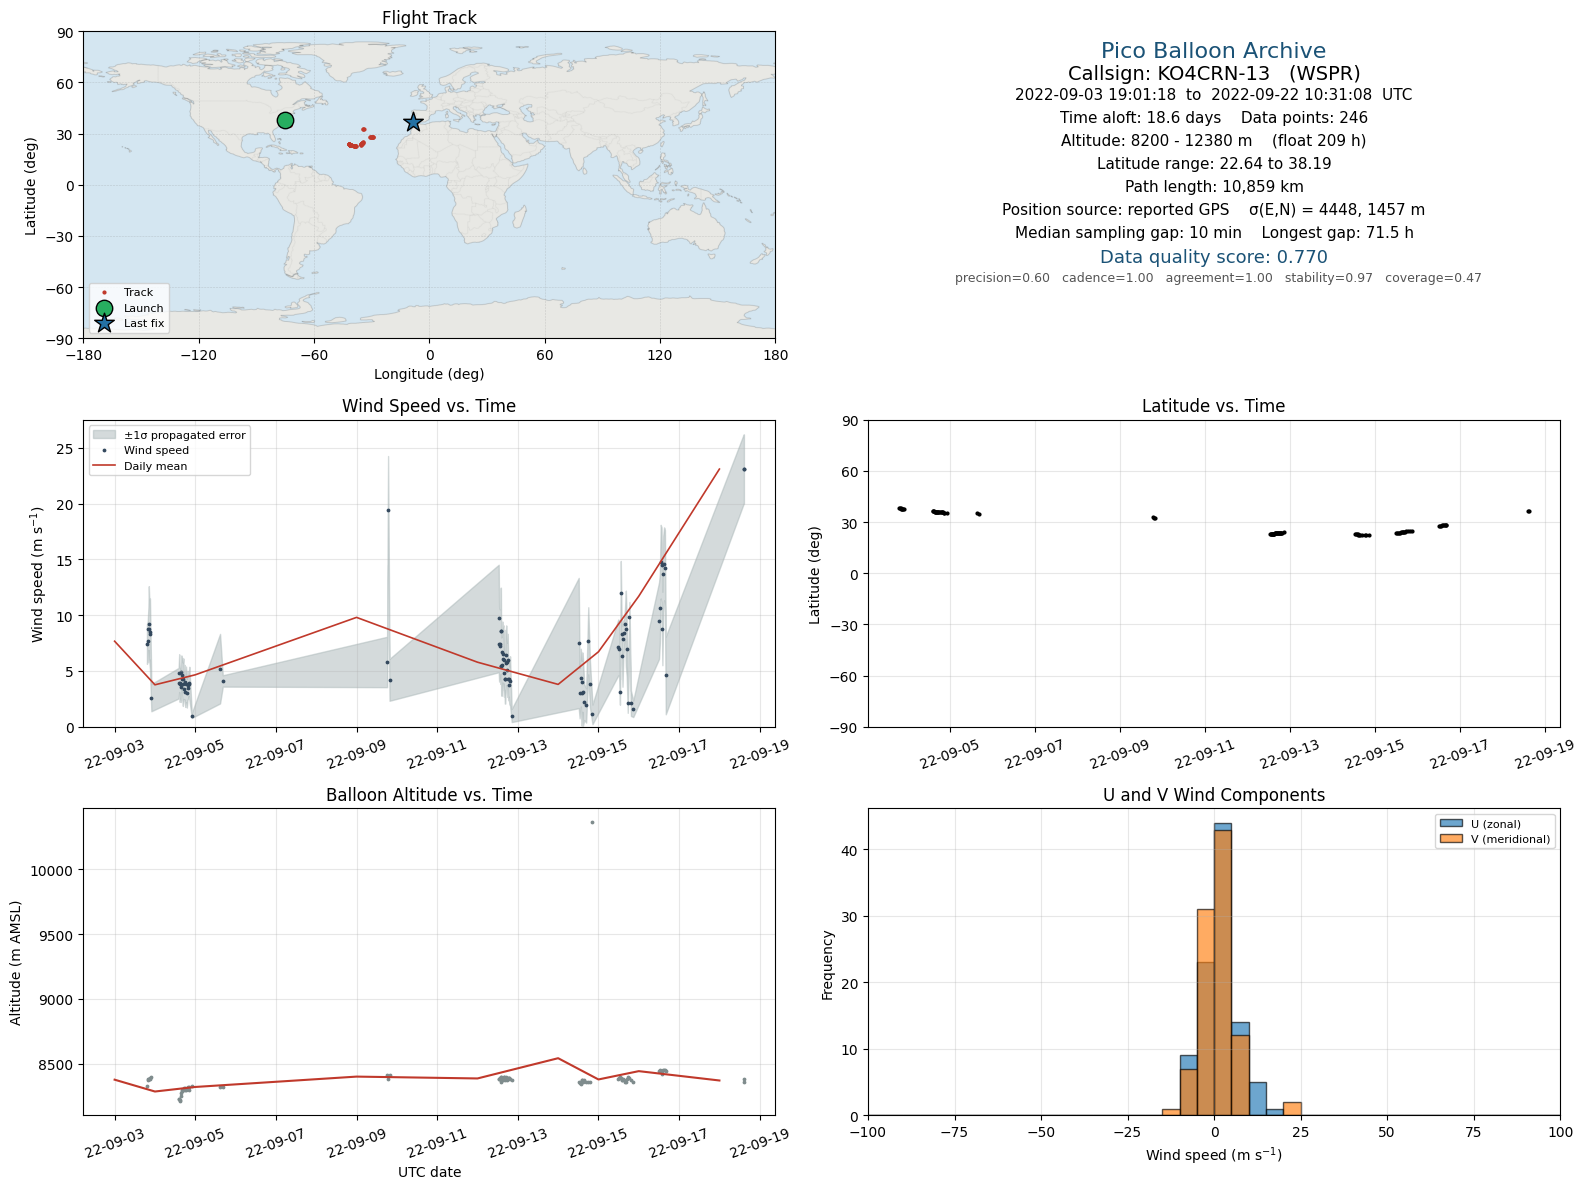Click the orange V (meridional) legend swatch

(x=1451, y=839)
